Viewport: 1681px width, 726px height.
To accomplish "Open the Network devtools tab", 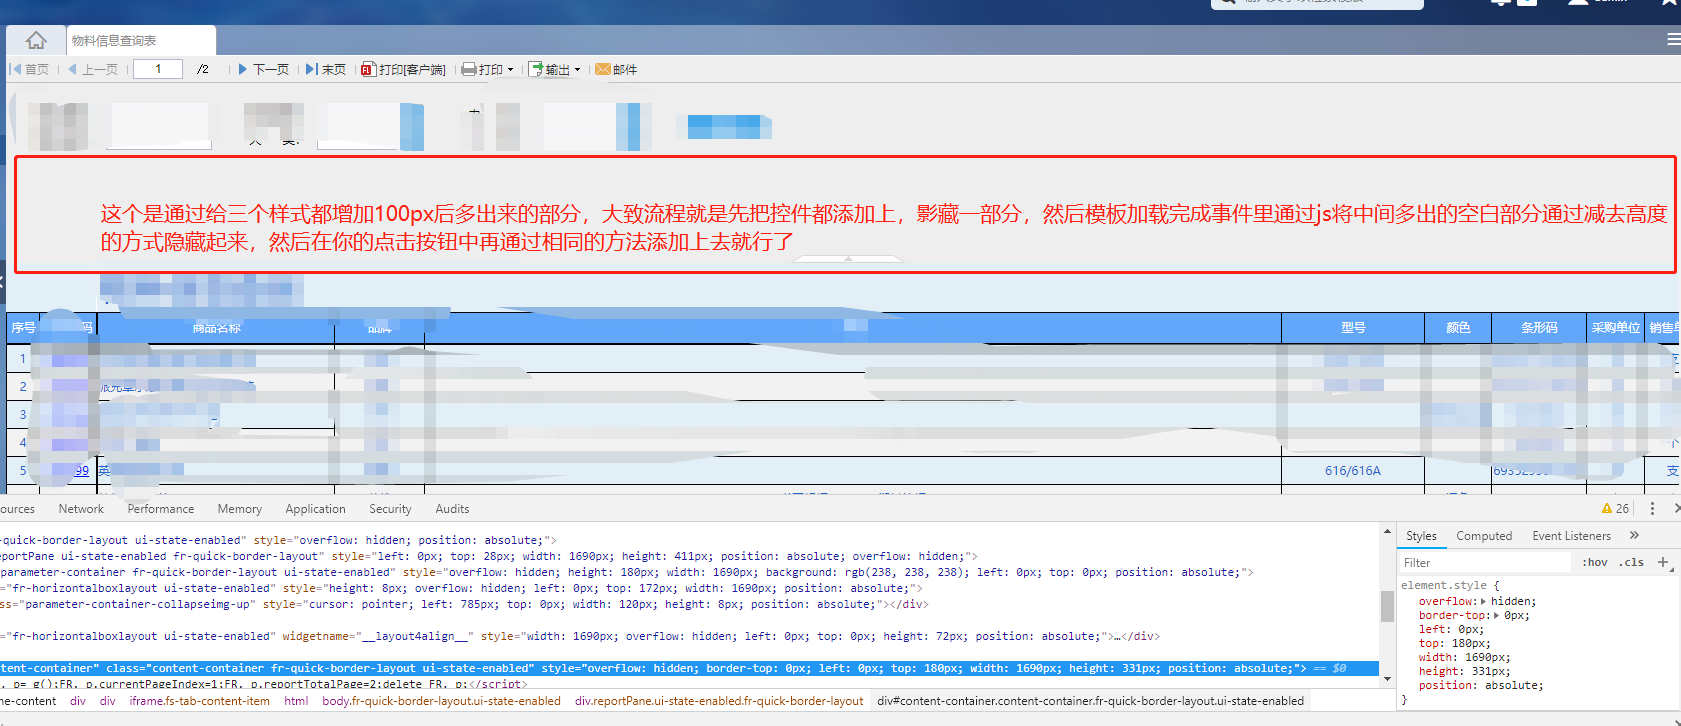I will pos(81,509).
